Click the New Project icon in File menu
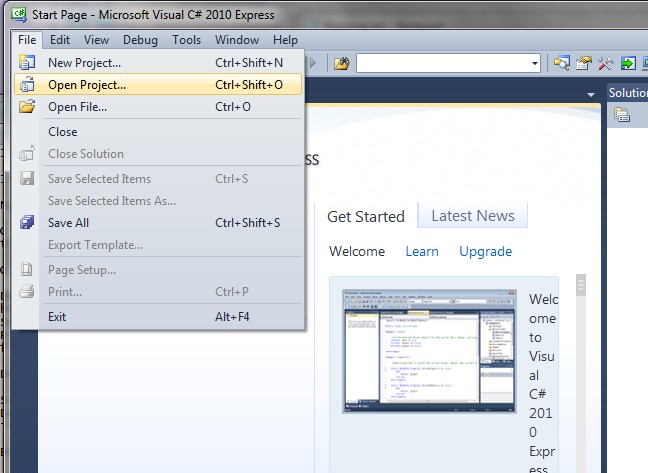Screen dimensions: 648x473 pos(27,62)
